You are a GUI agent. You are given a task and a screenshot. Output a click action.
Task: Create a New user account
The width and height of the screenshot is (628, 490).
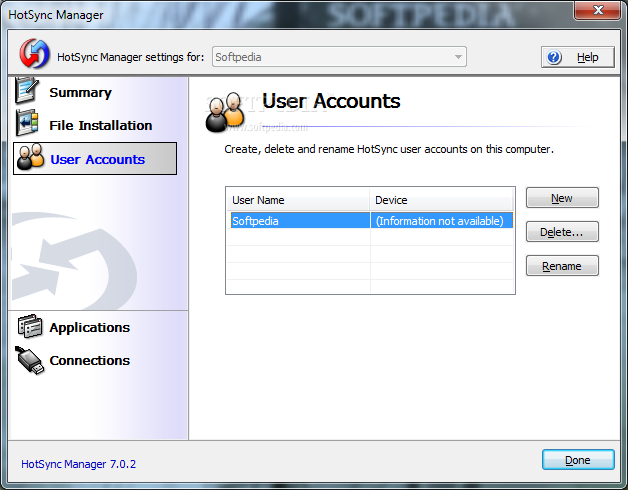[x=562, y=198]
